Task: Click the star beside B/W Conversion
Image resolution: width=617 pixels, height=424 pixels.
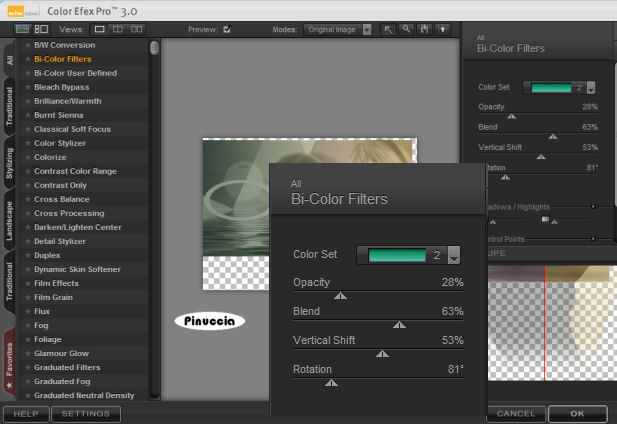Action: coord(28,45)
